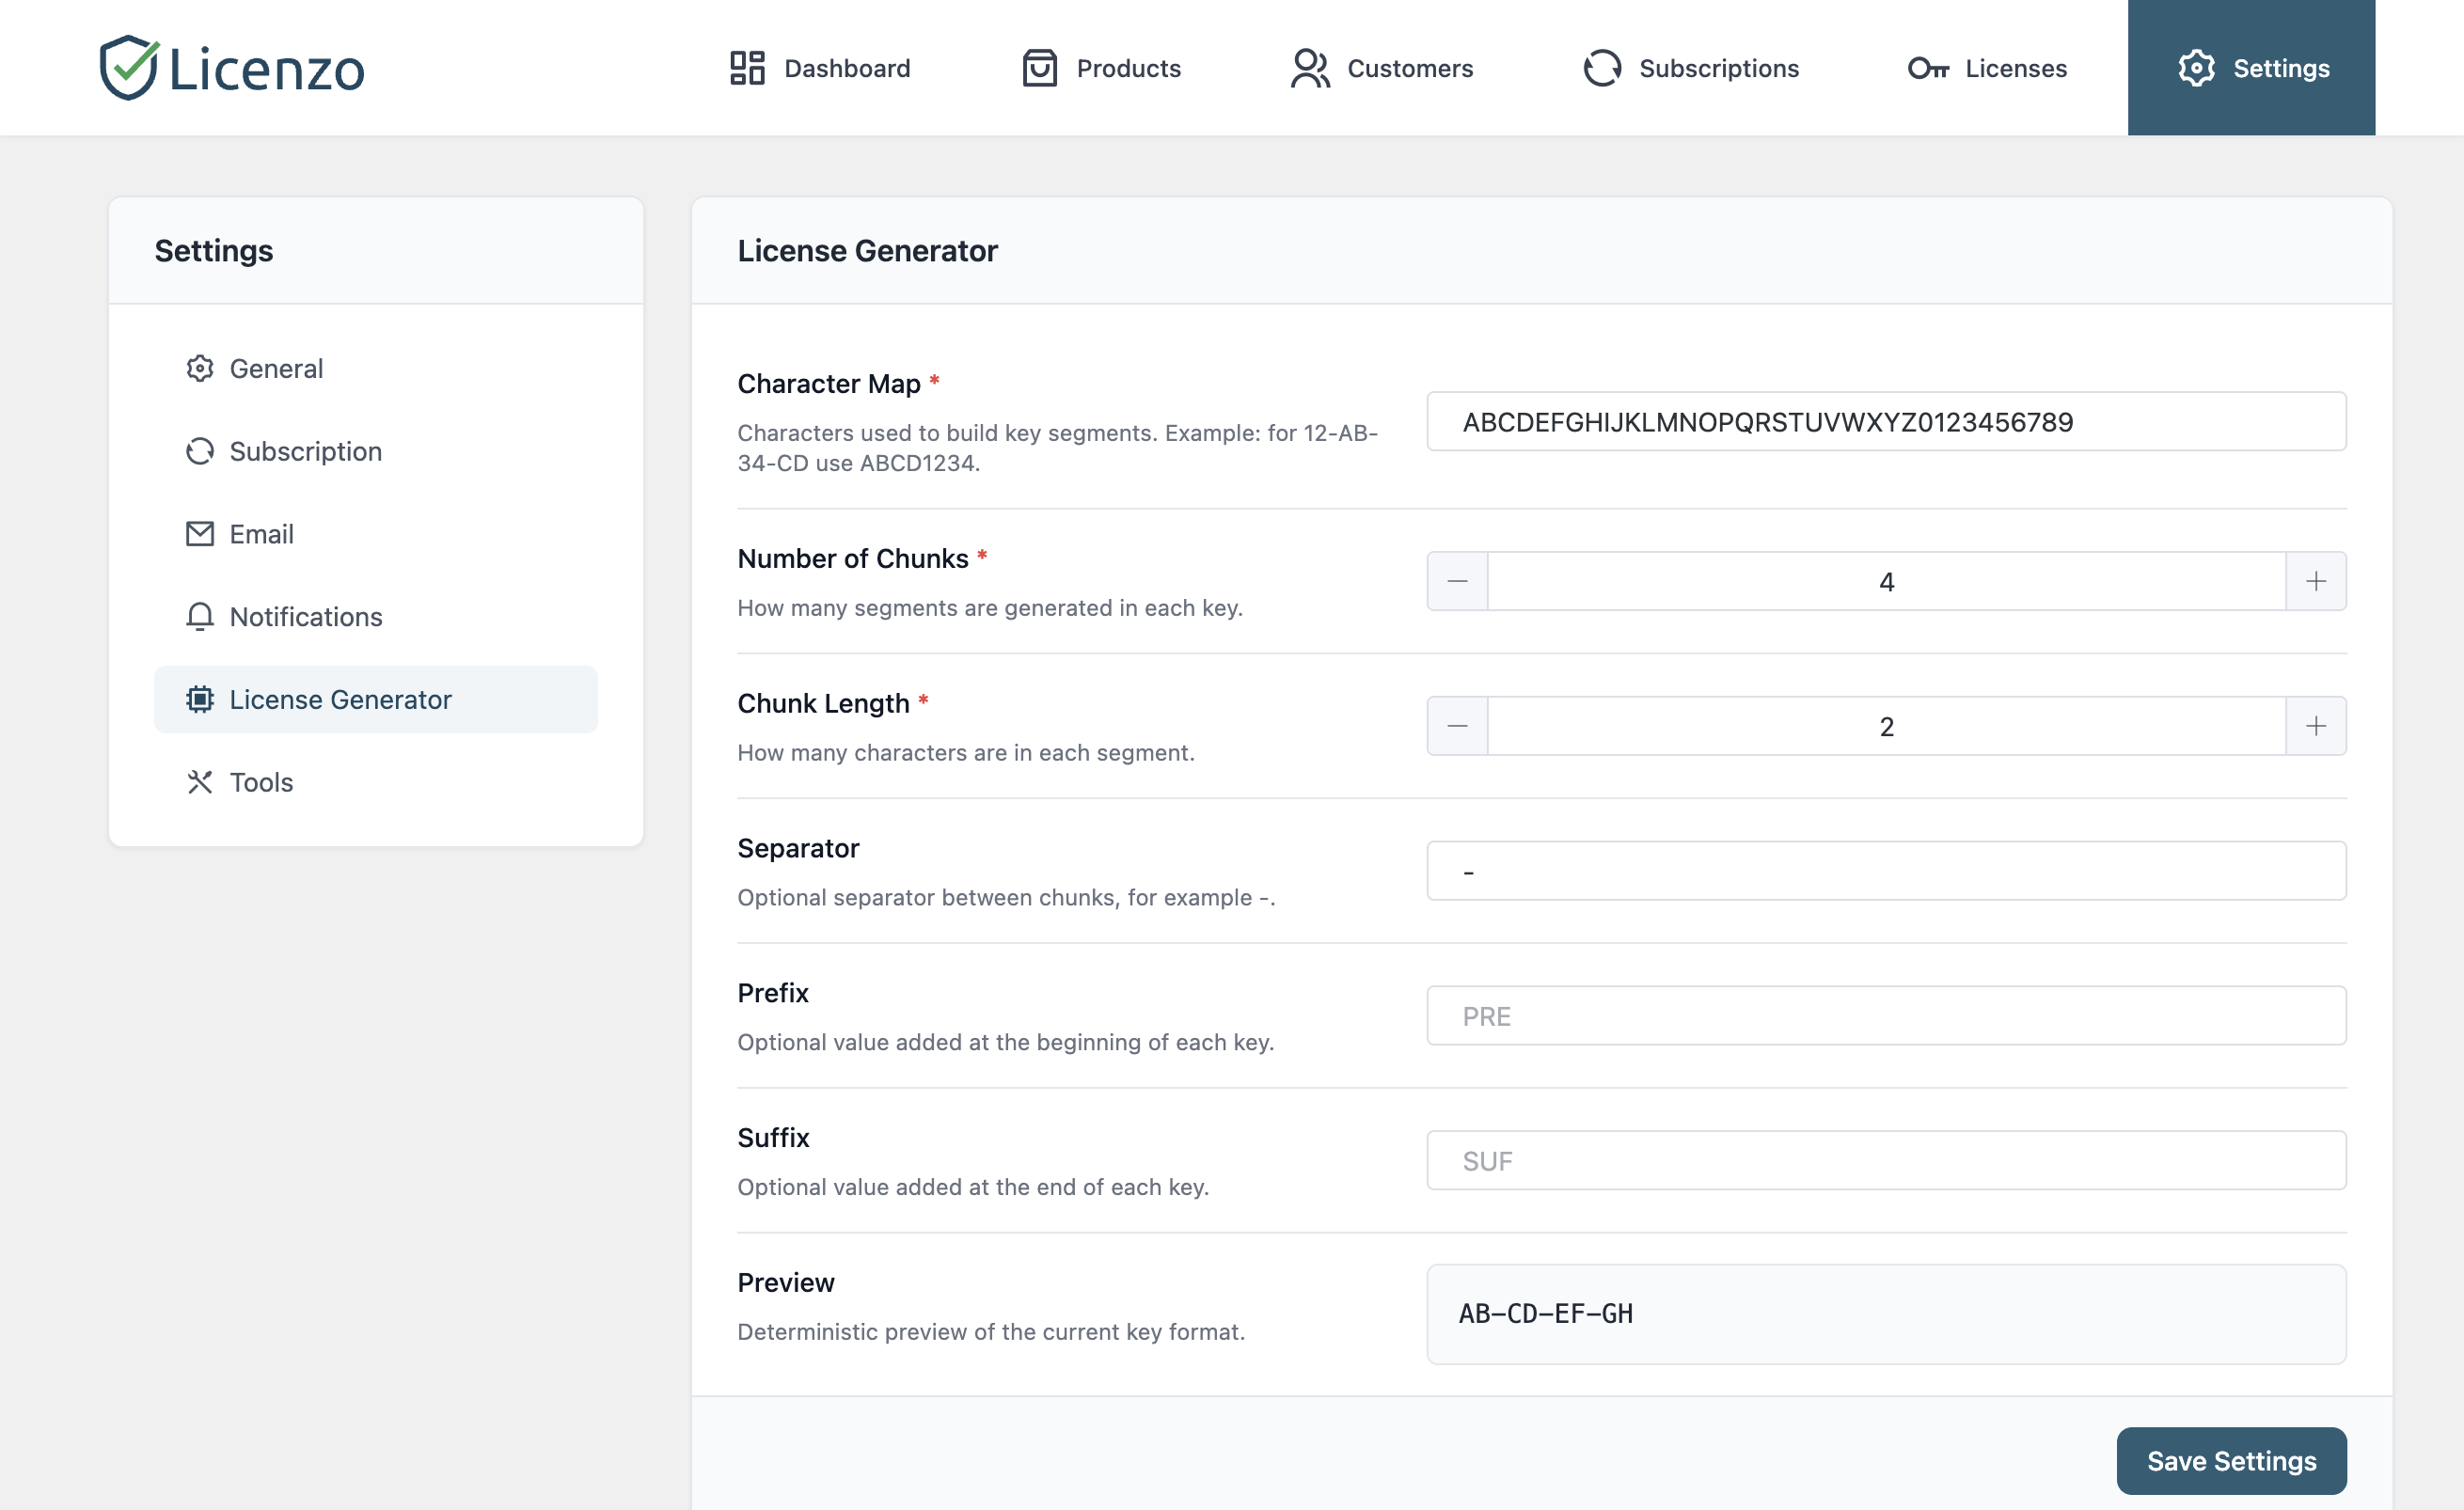This screenshot has width=2464, height=1510.
Task: Click the Customers people icon
Action: (x=1310, y=68)
